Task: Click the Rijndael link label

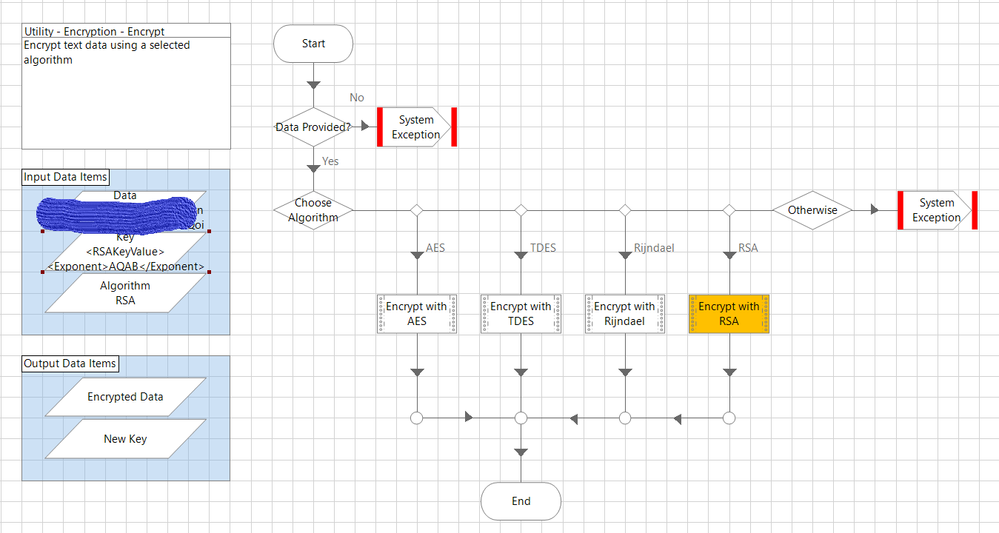Action: tap(654, 248)
